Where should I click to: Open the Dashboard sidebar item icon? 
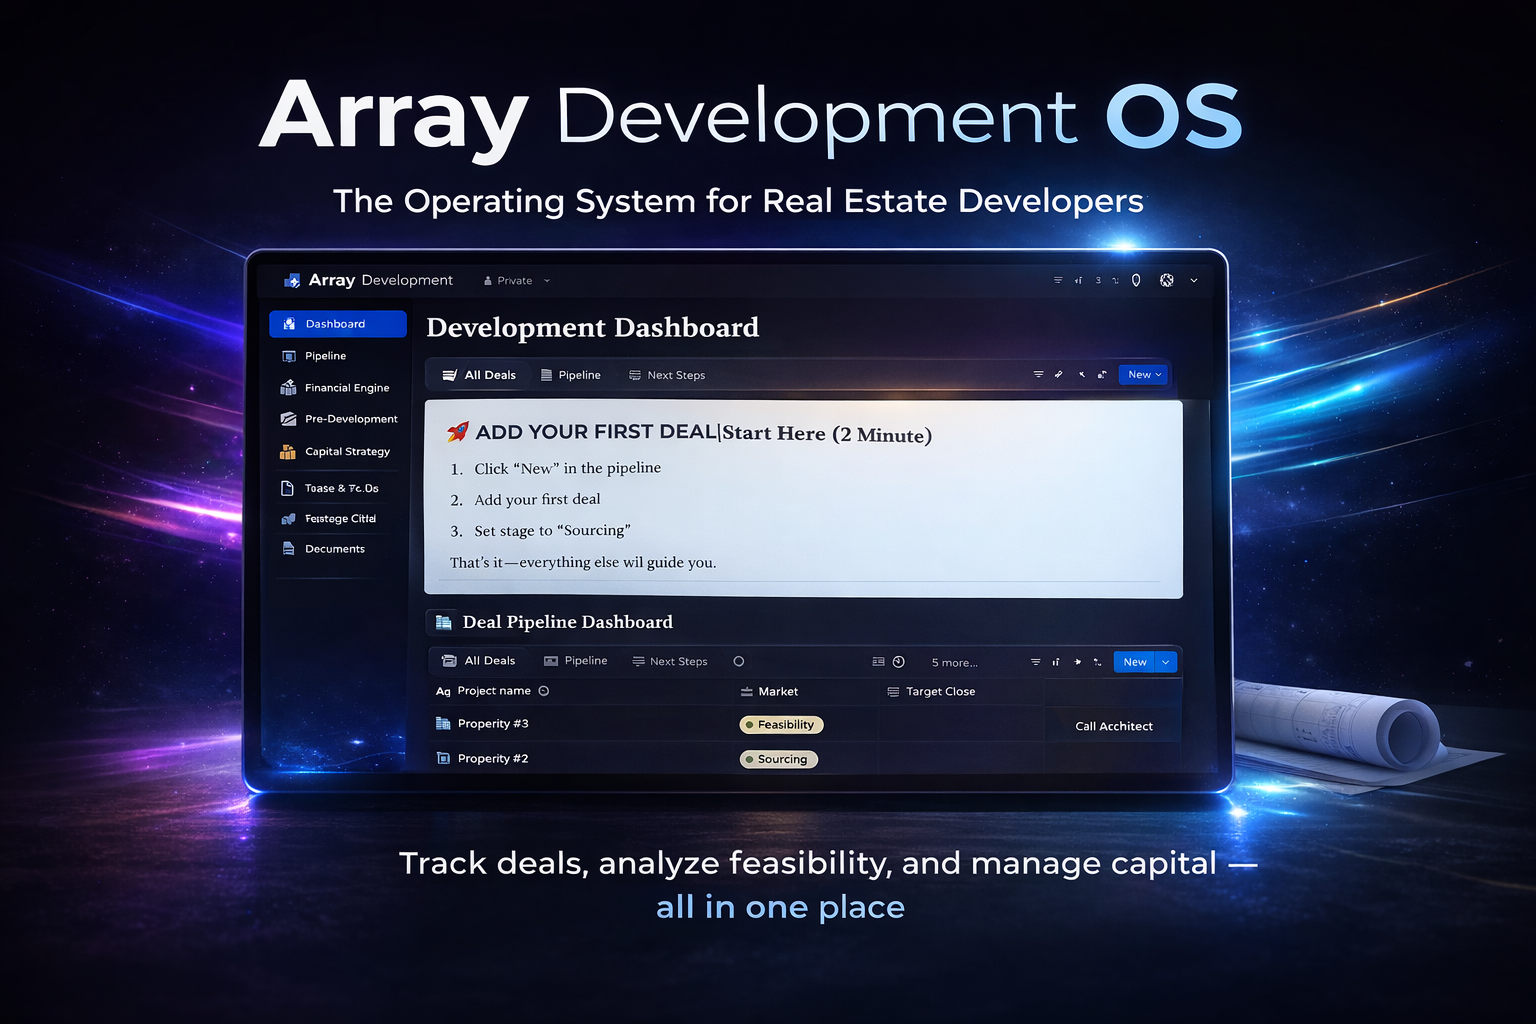coord(289,324)
